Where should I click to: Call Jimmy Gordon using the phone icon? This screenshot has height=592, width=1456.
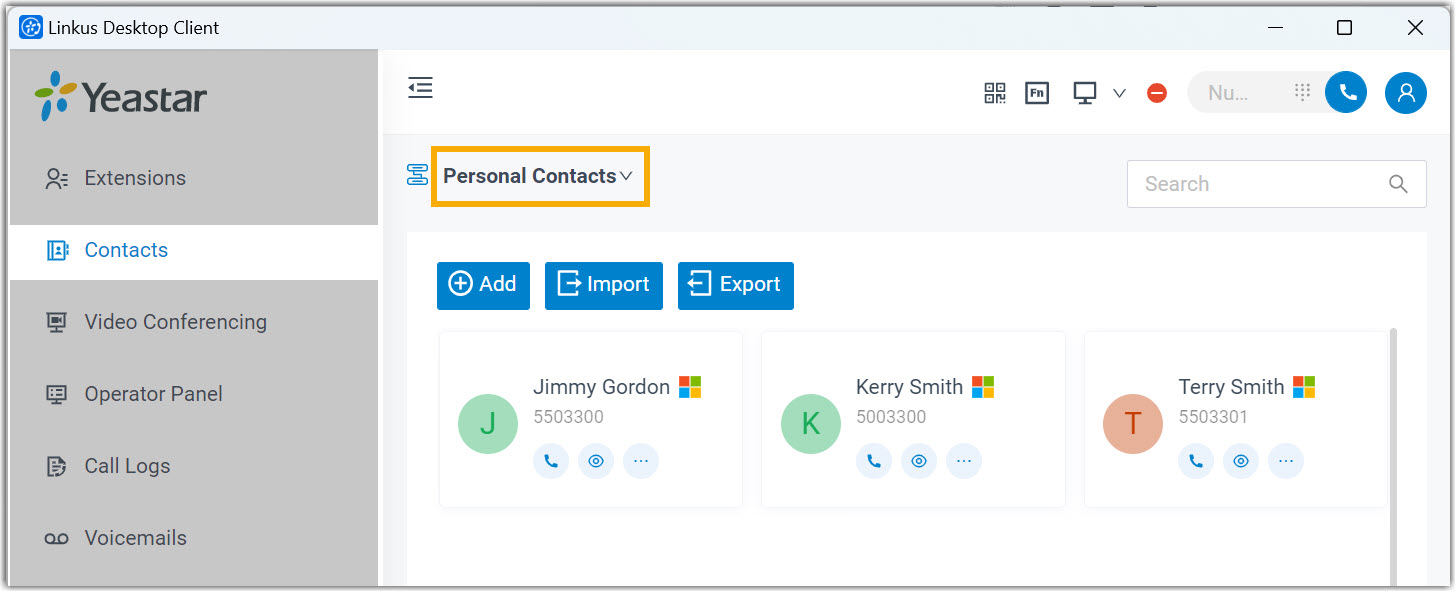551,461
